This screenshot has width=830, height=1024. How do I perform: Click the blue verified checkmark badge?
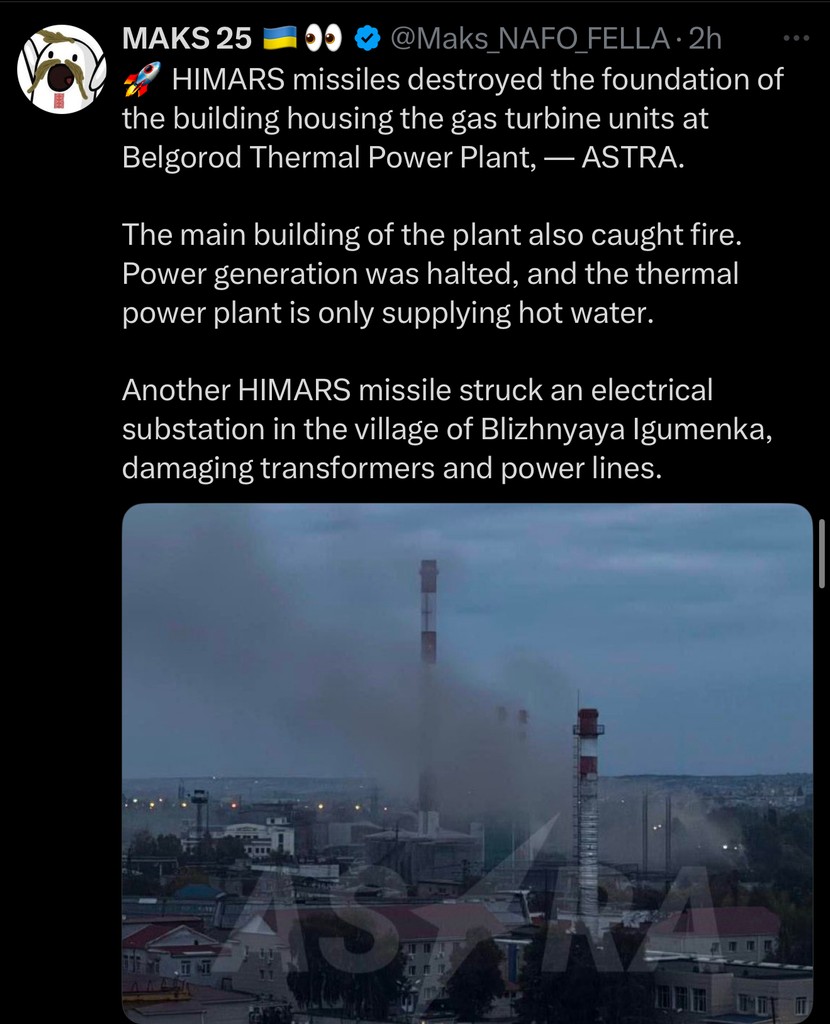(368, 39)
